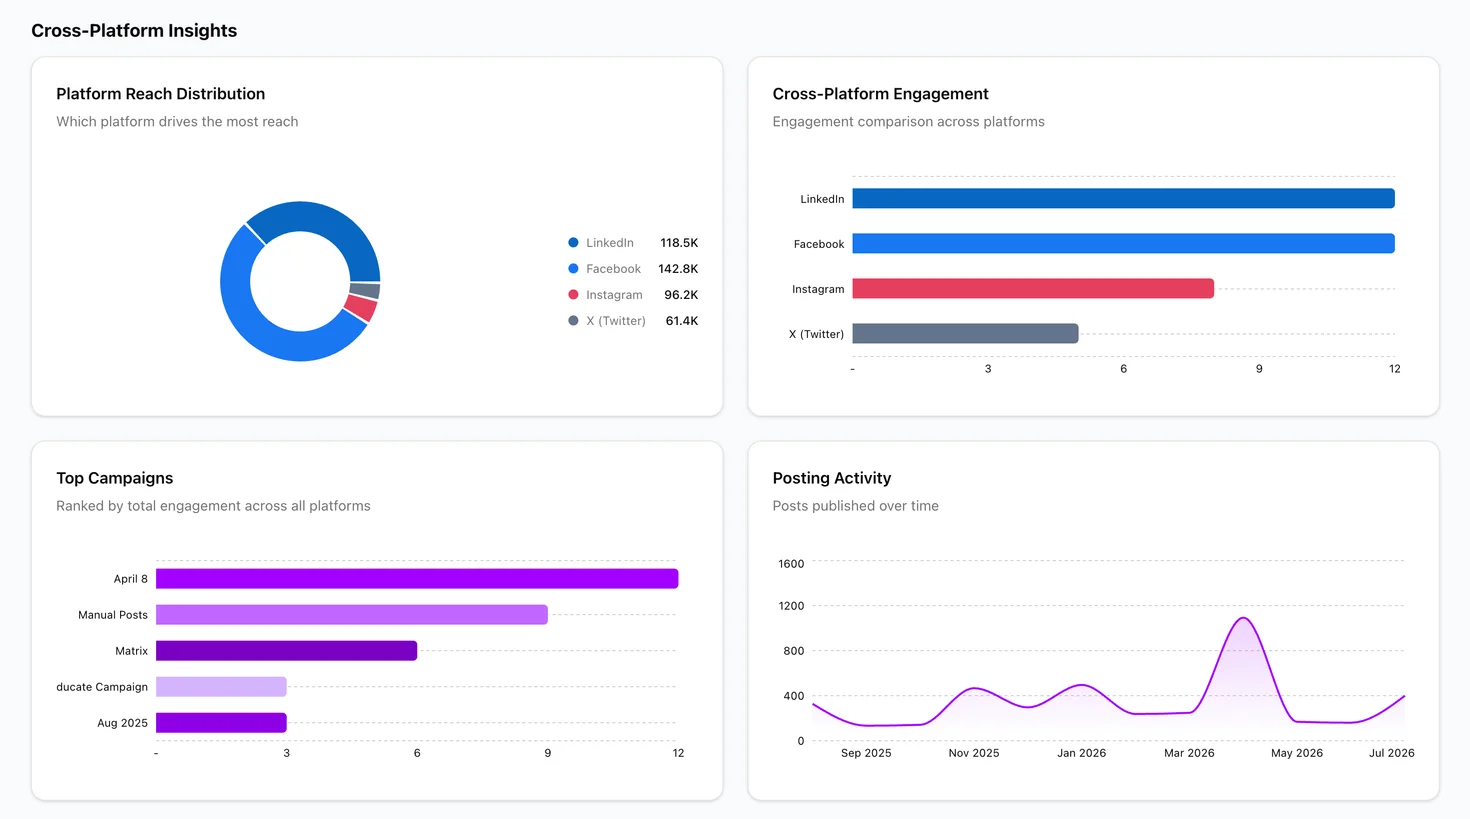Click the X (Twitter) legend color dot
Viewport: 1470px width, 819px height.
point(573,321)
